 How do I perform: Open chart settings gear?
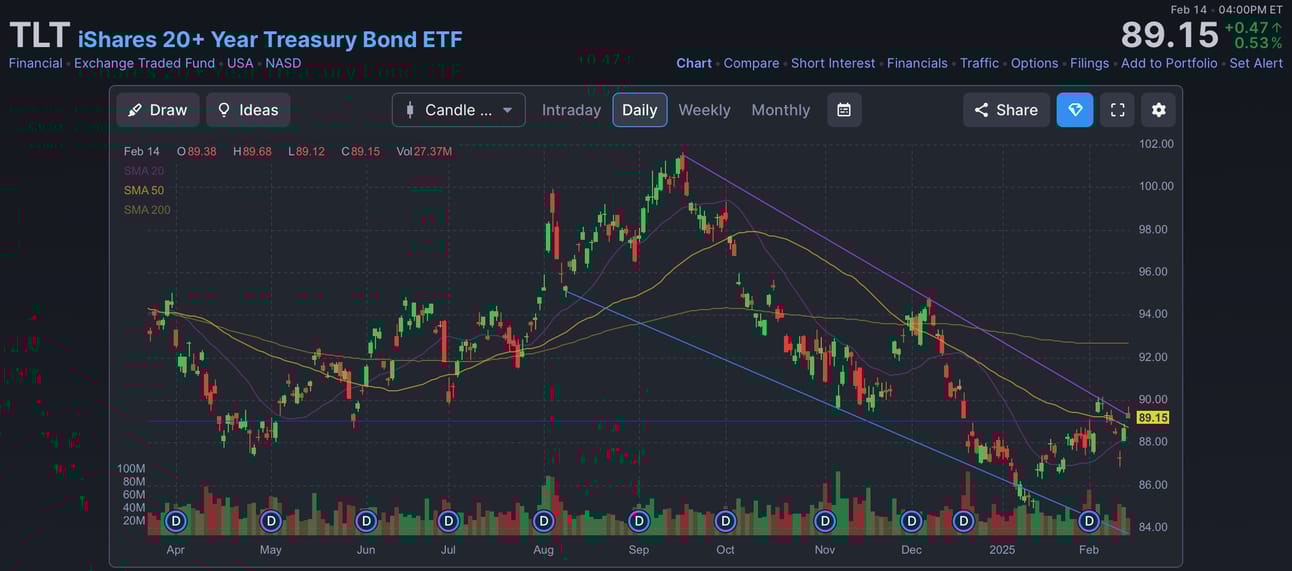point(1158,110)
